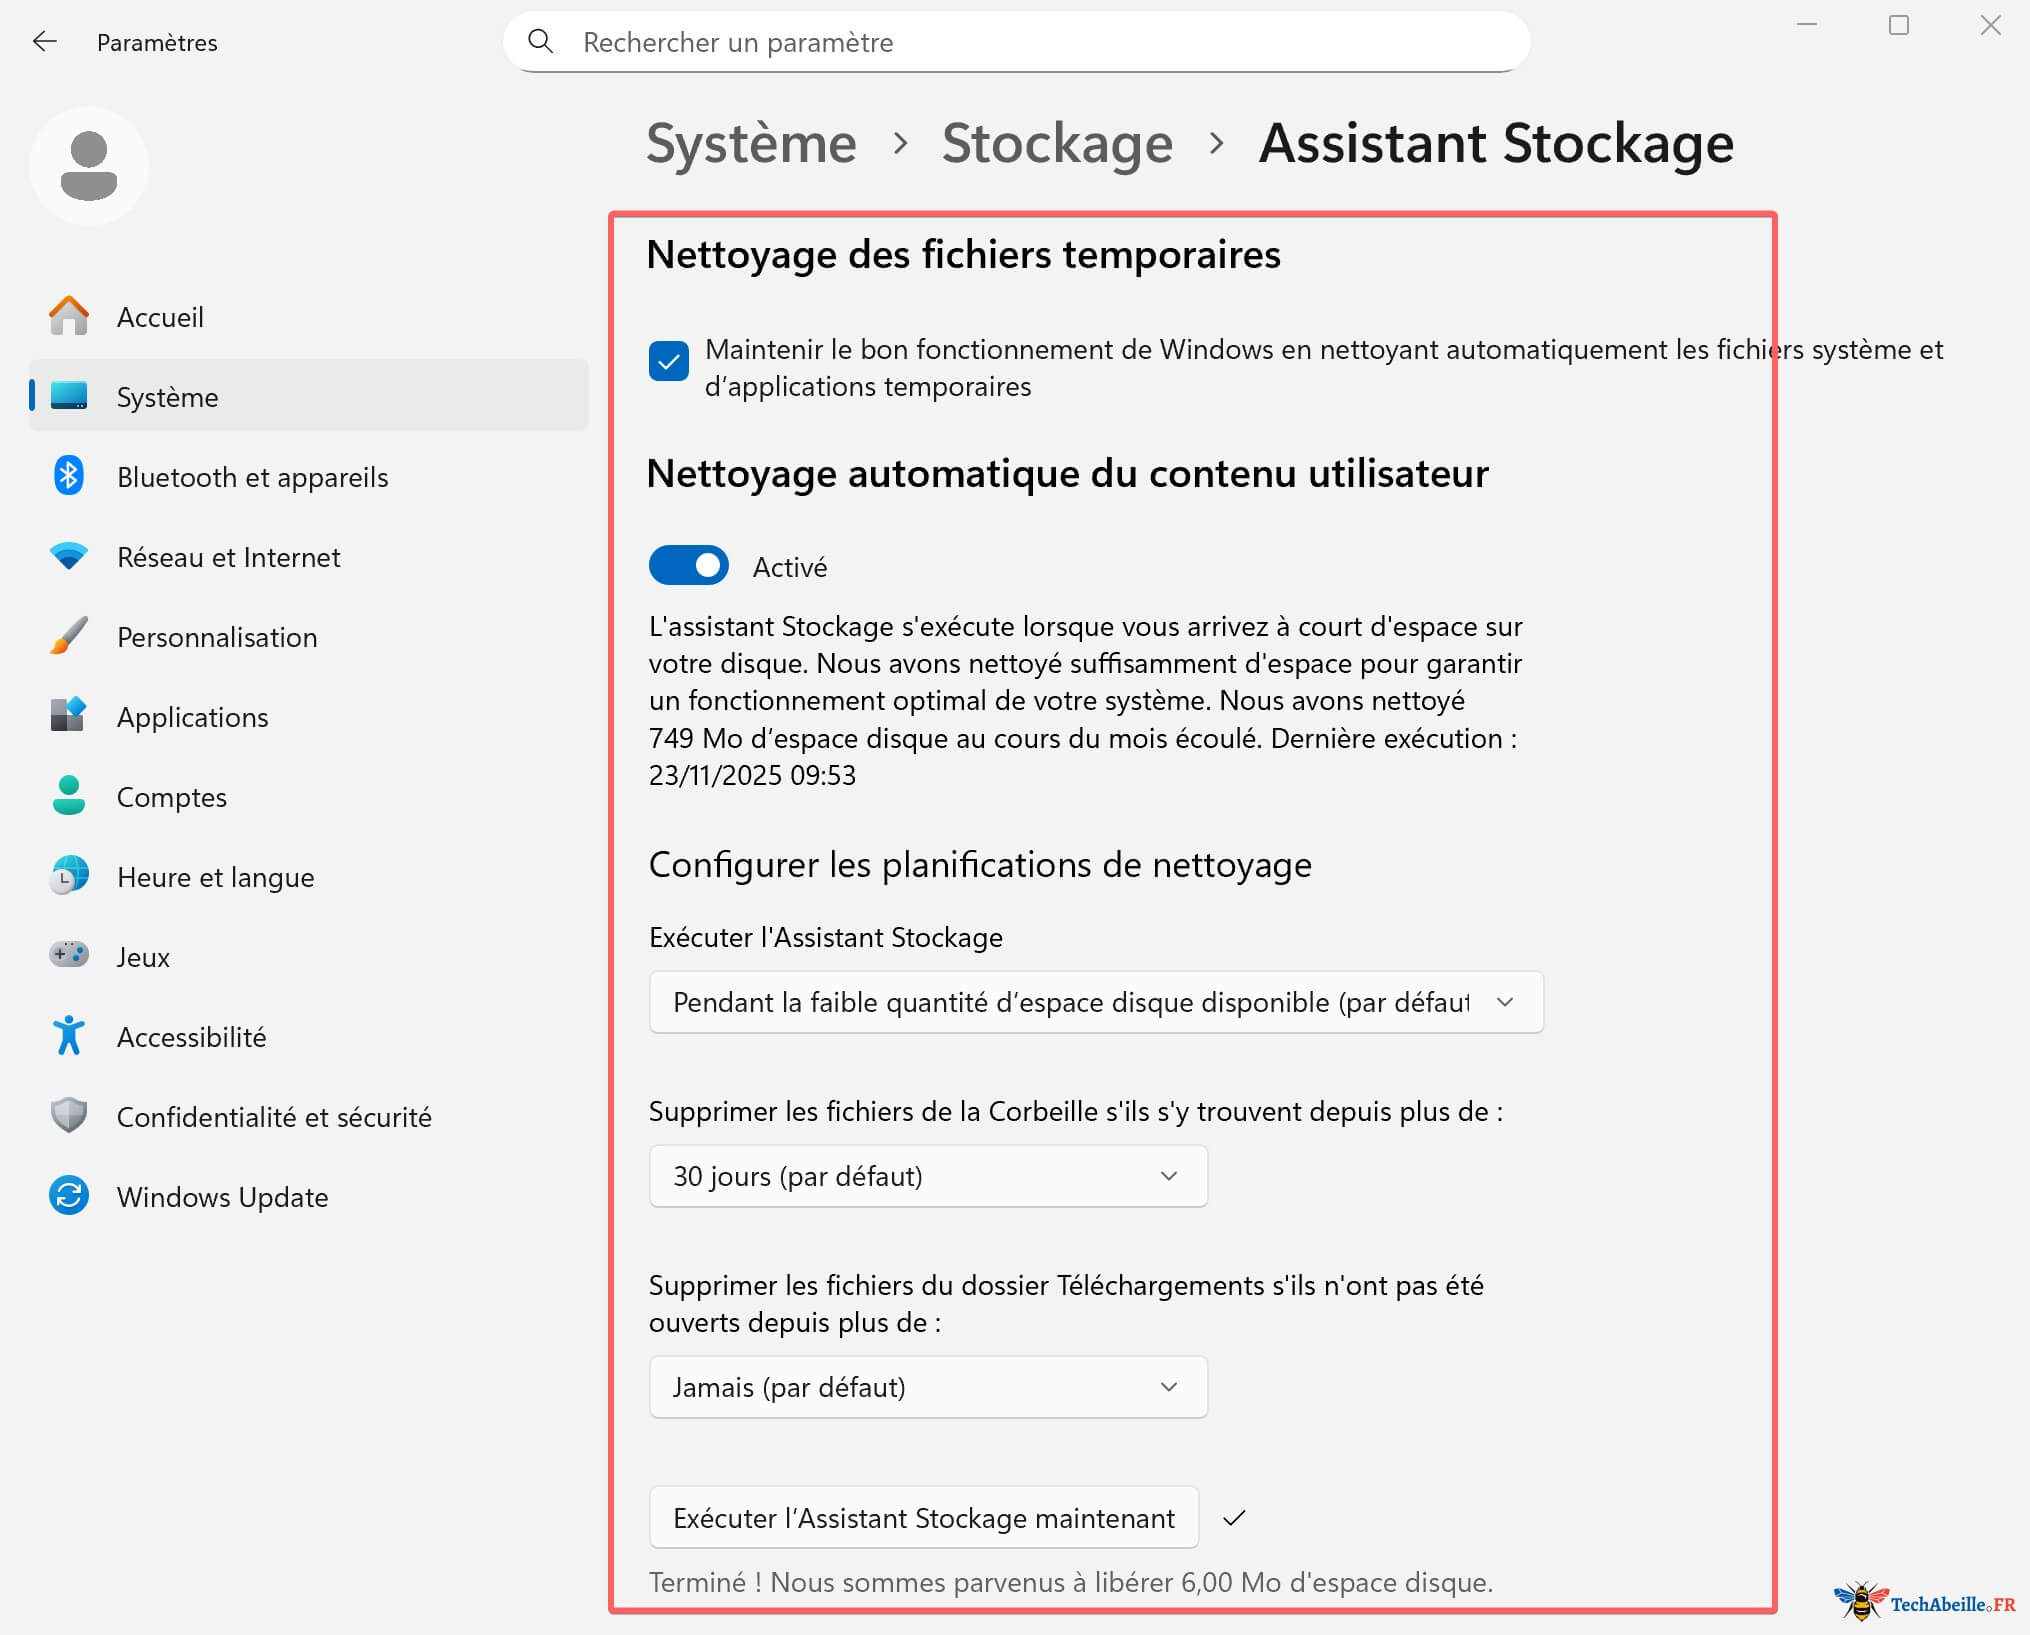Image resolution: width=2030 pixels, height=1635 pixels.
Task: Open Bluetooth et appareils settings
Action: point(252,477)
